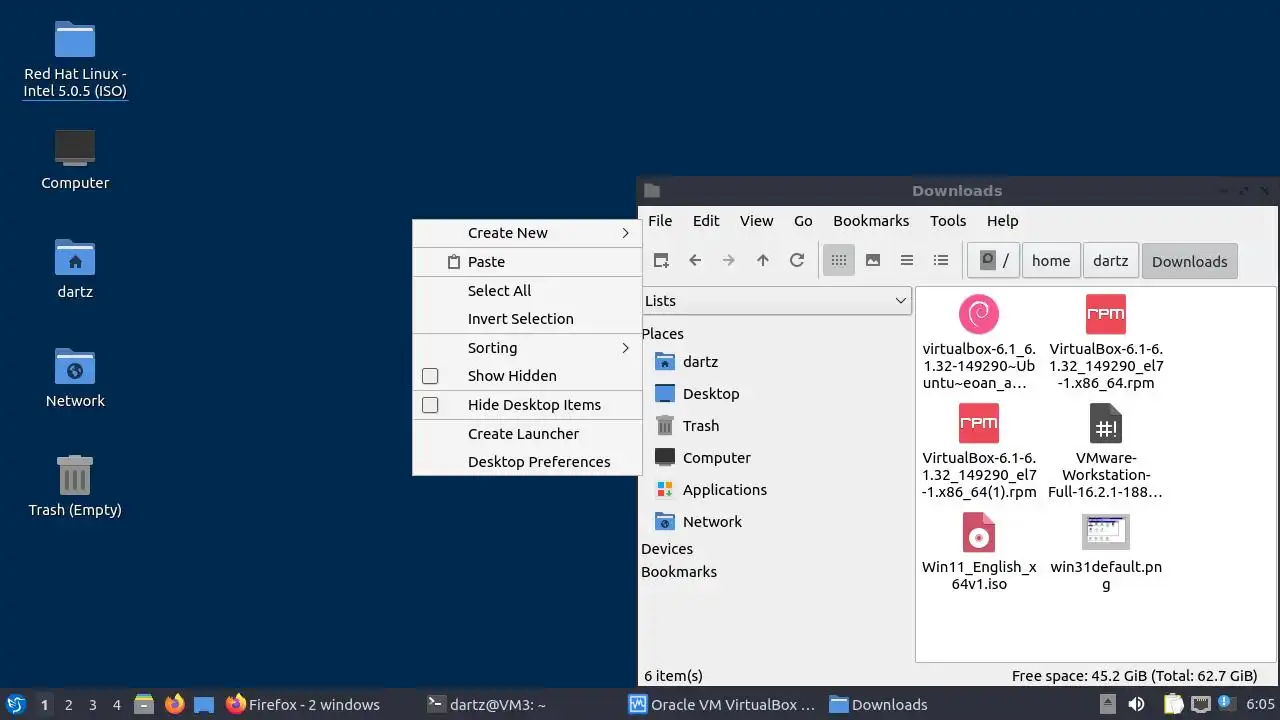
Task: Select VirtualBox x86_64(1).rpm file
Action: tap(979, 451)
